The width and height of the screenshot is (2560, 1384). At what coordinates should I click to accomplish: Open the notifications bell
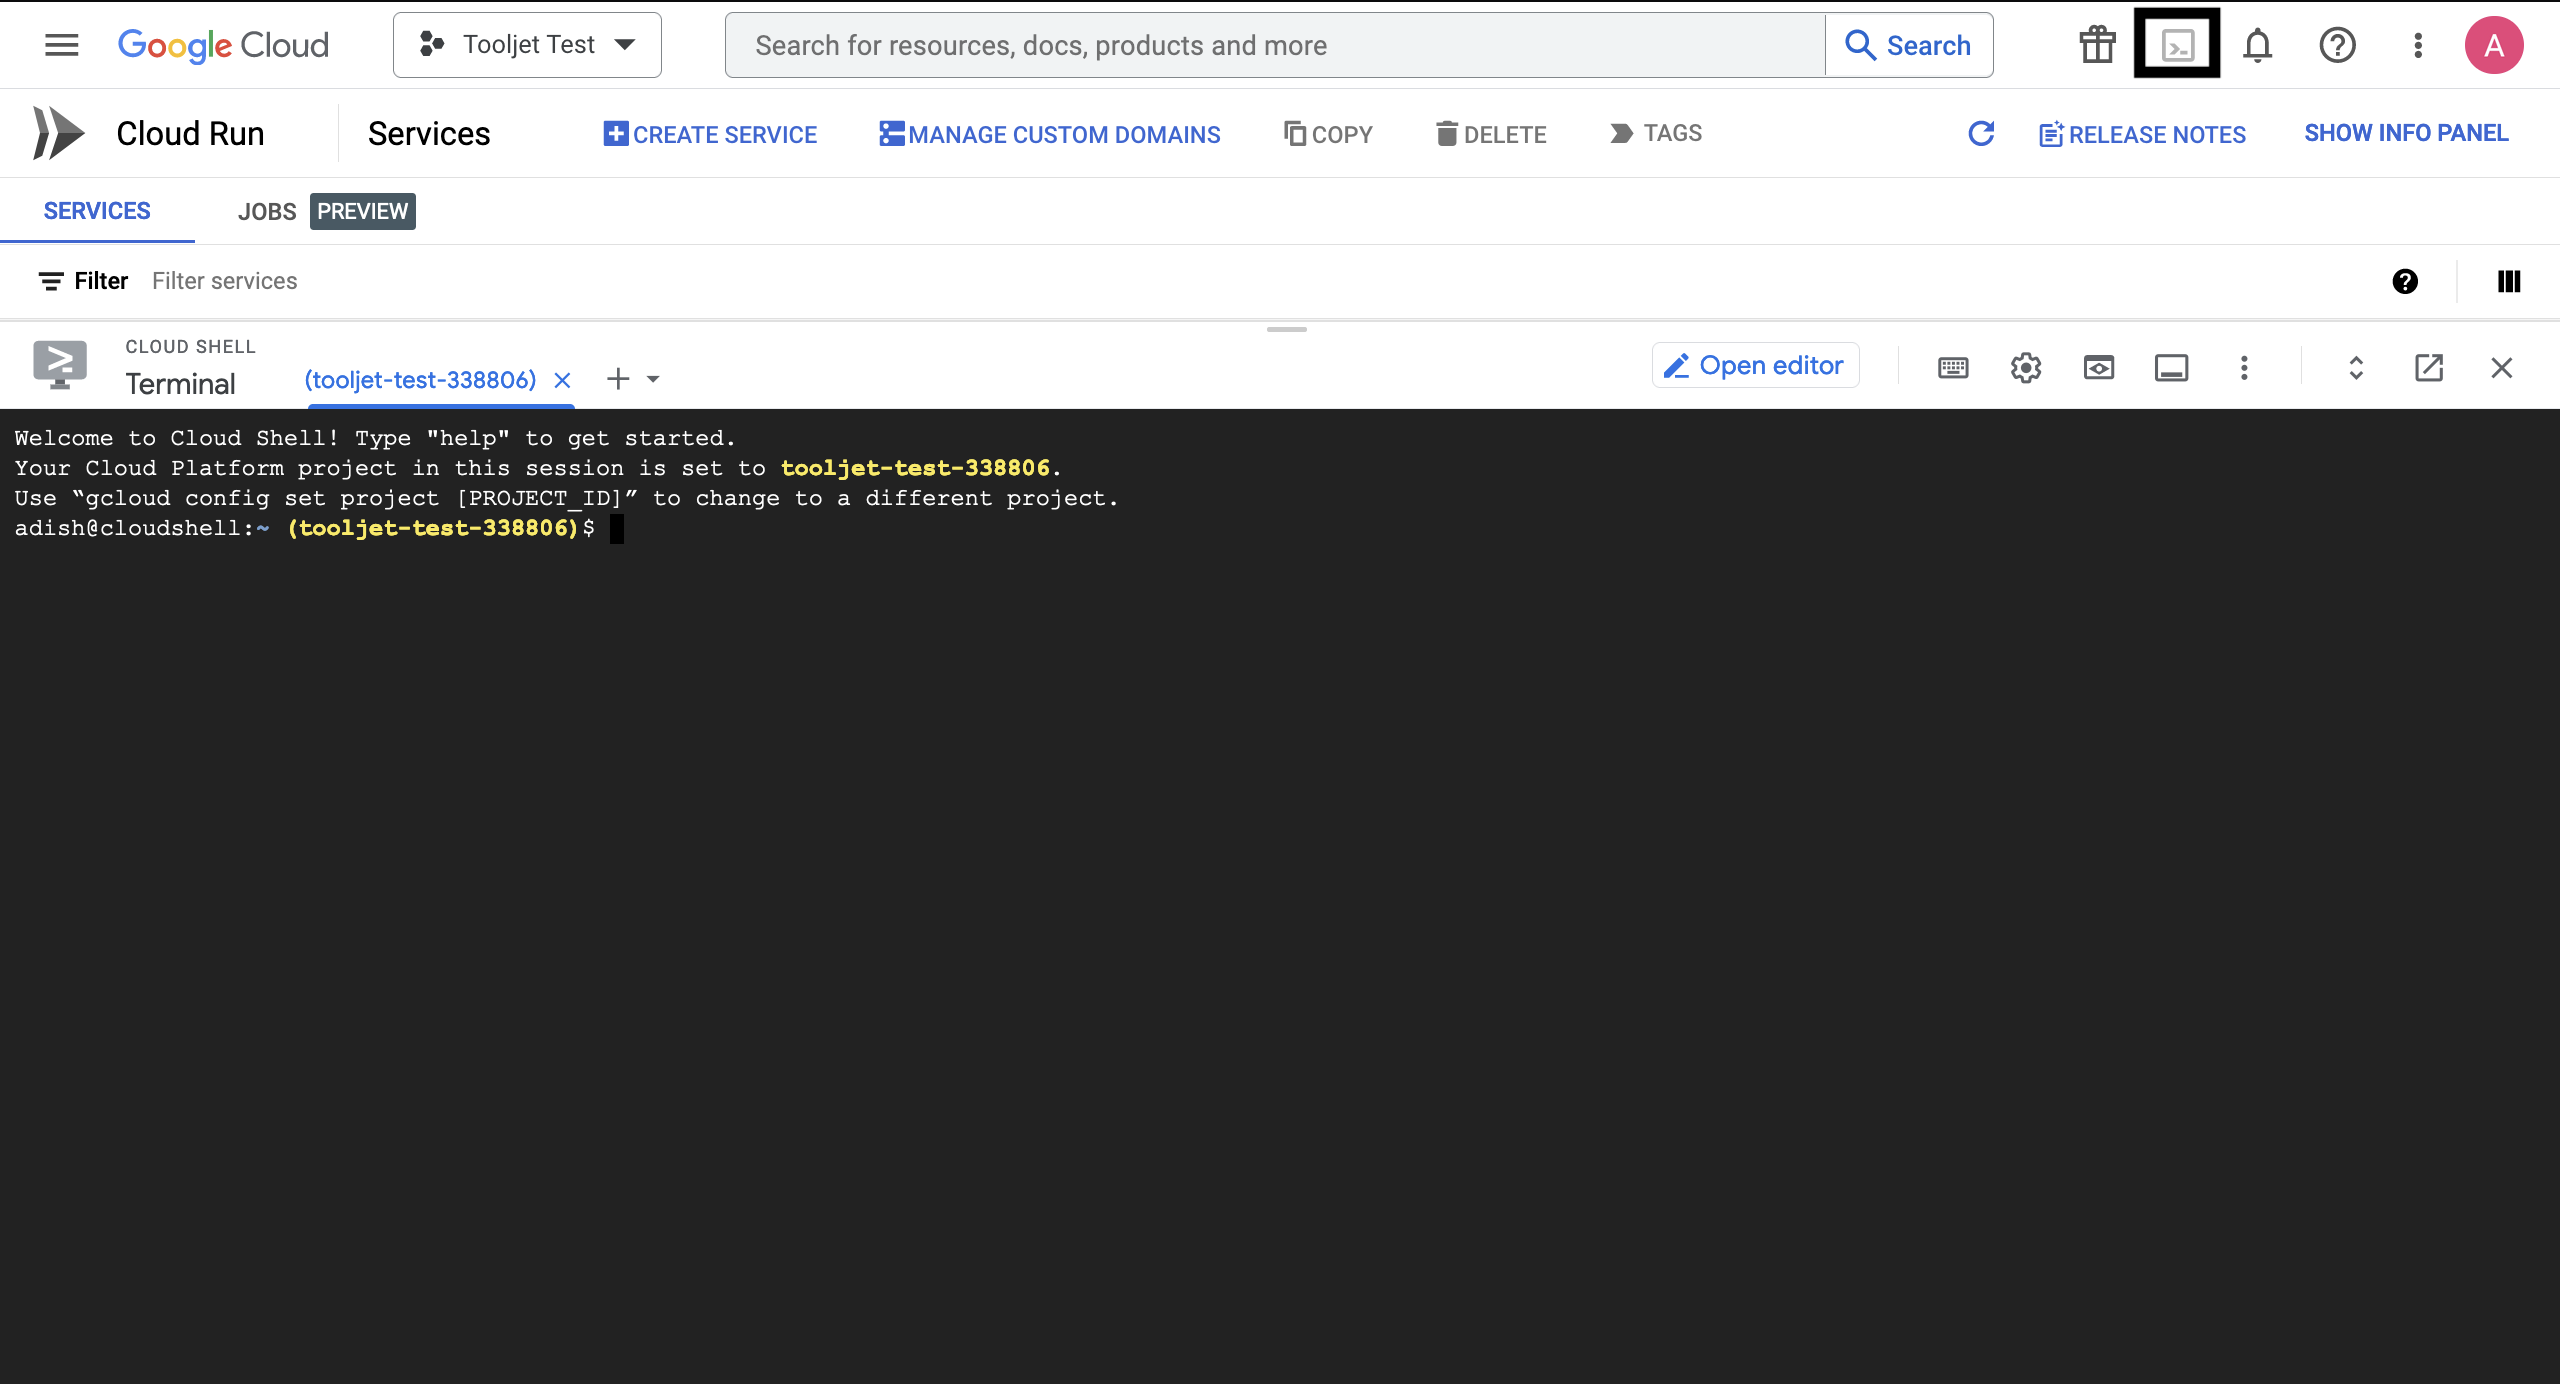pos(2257,45)
